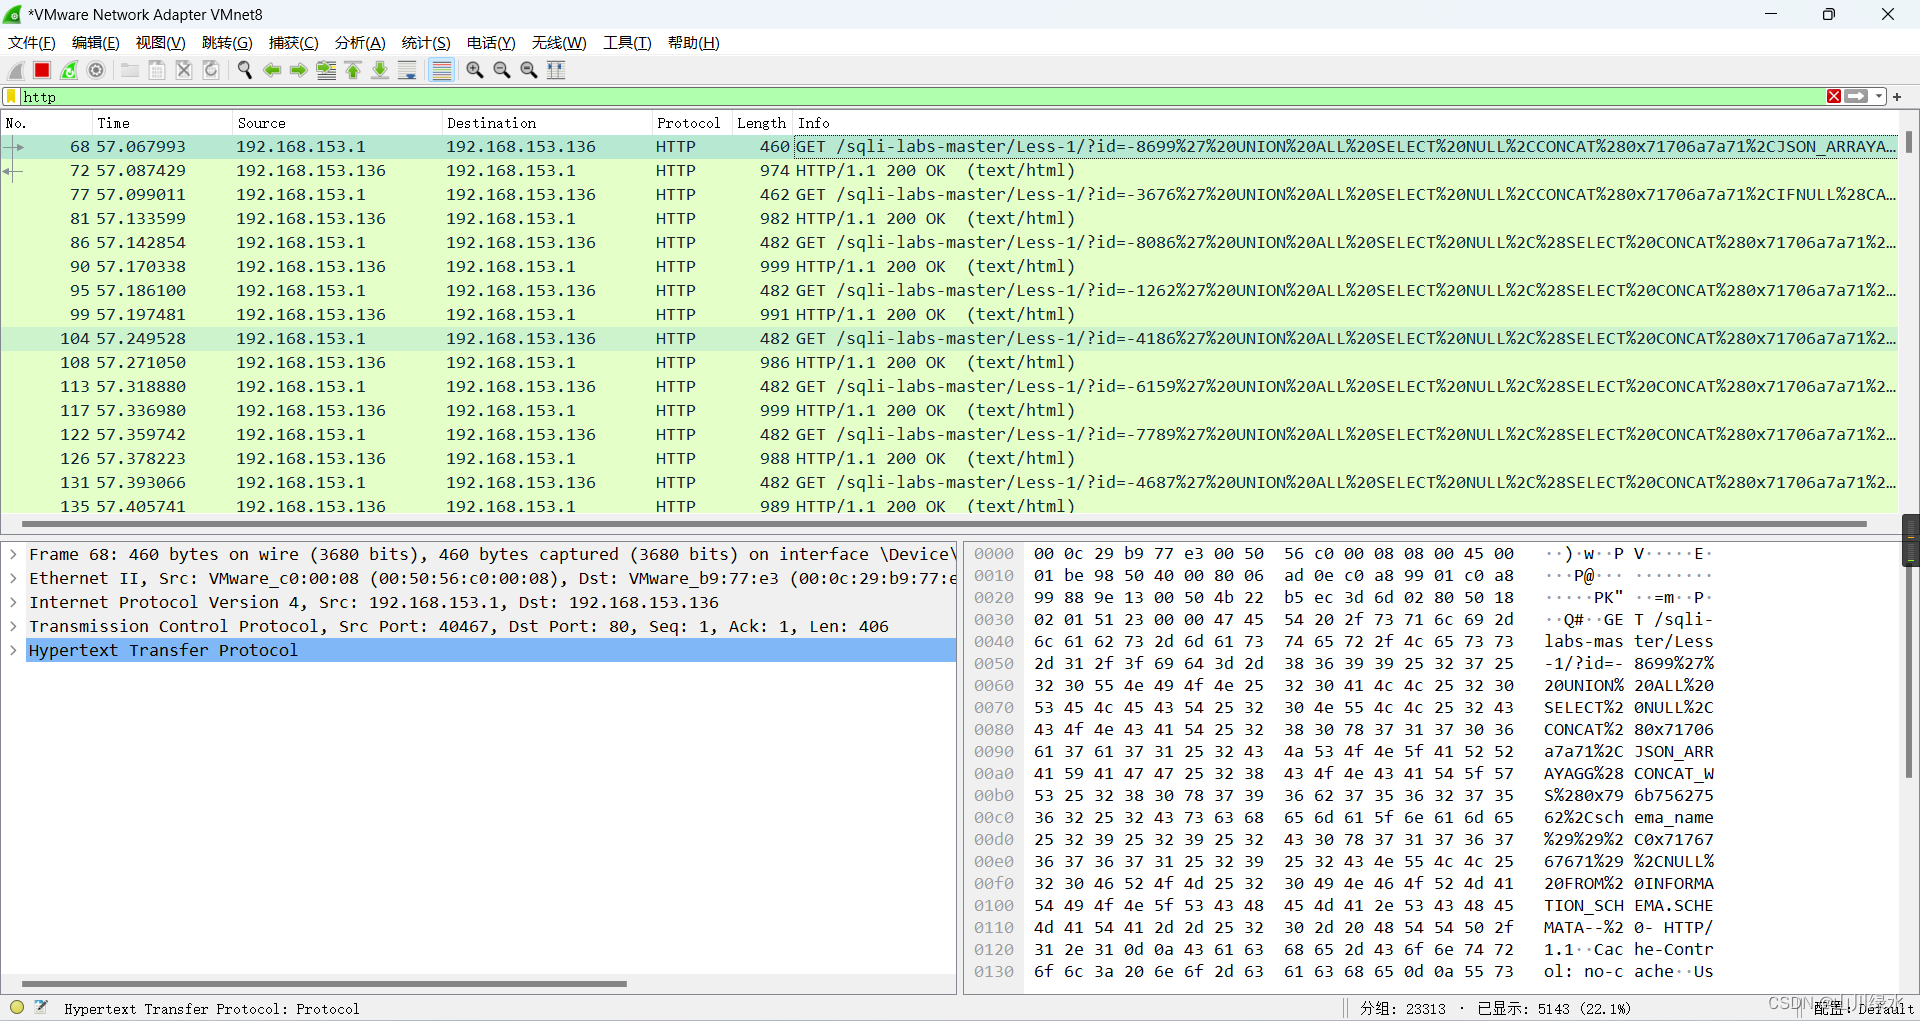Screen dimensions: 1920x1021
Task: Open a capture file folder icon
Action: tap(130, 70)
